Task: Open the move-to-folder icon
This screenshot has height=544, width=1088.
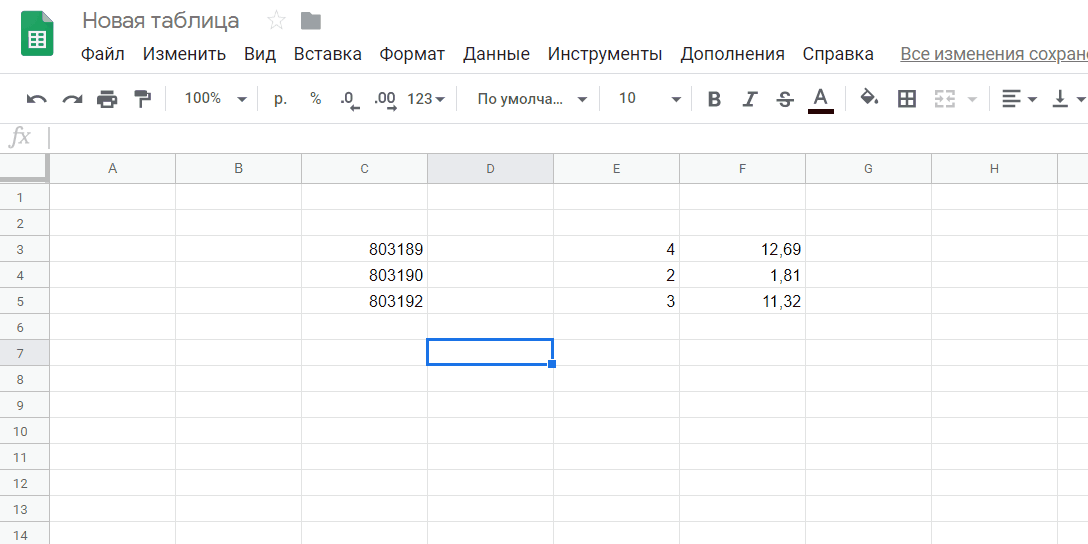Action: pyautogui.click(x=311, y=22)
